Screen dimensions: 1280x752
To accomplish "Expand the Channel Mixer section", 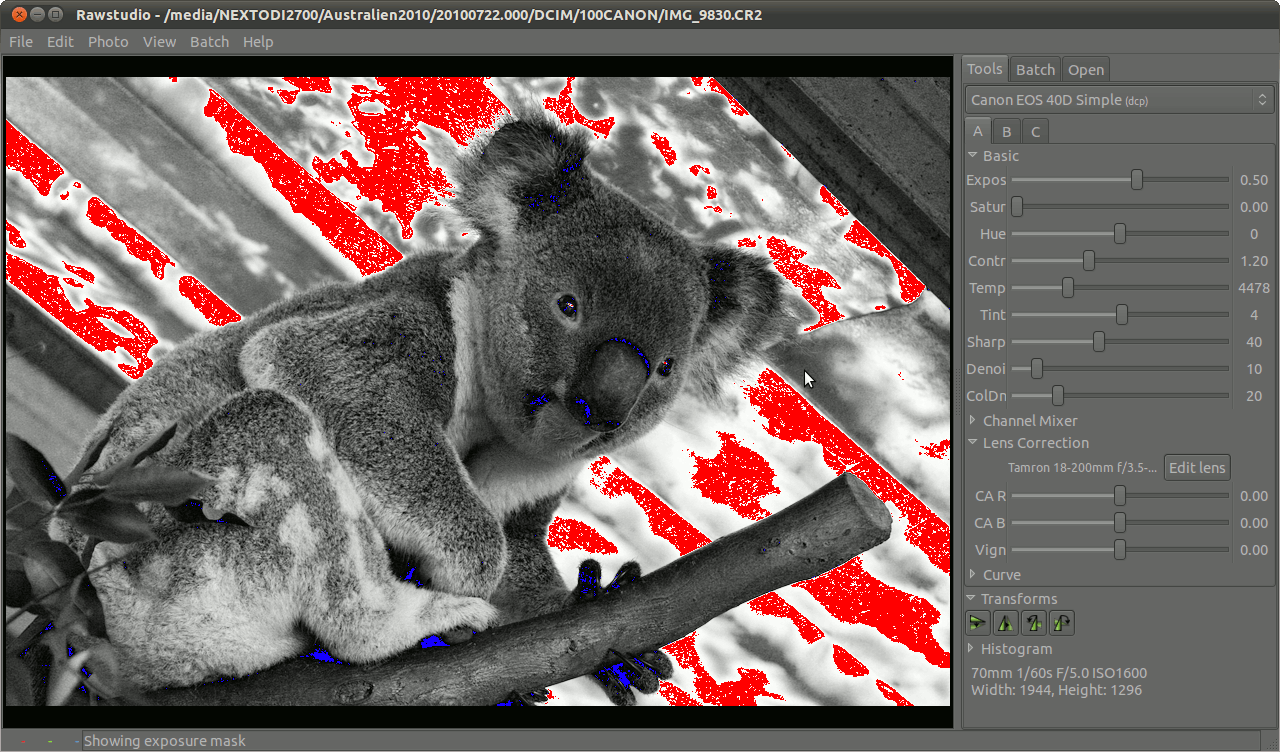I will (x=1022, y=421).
